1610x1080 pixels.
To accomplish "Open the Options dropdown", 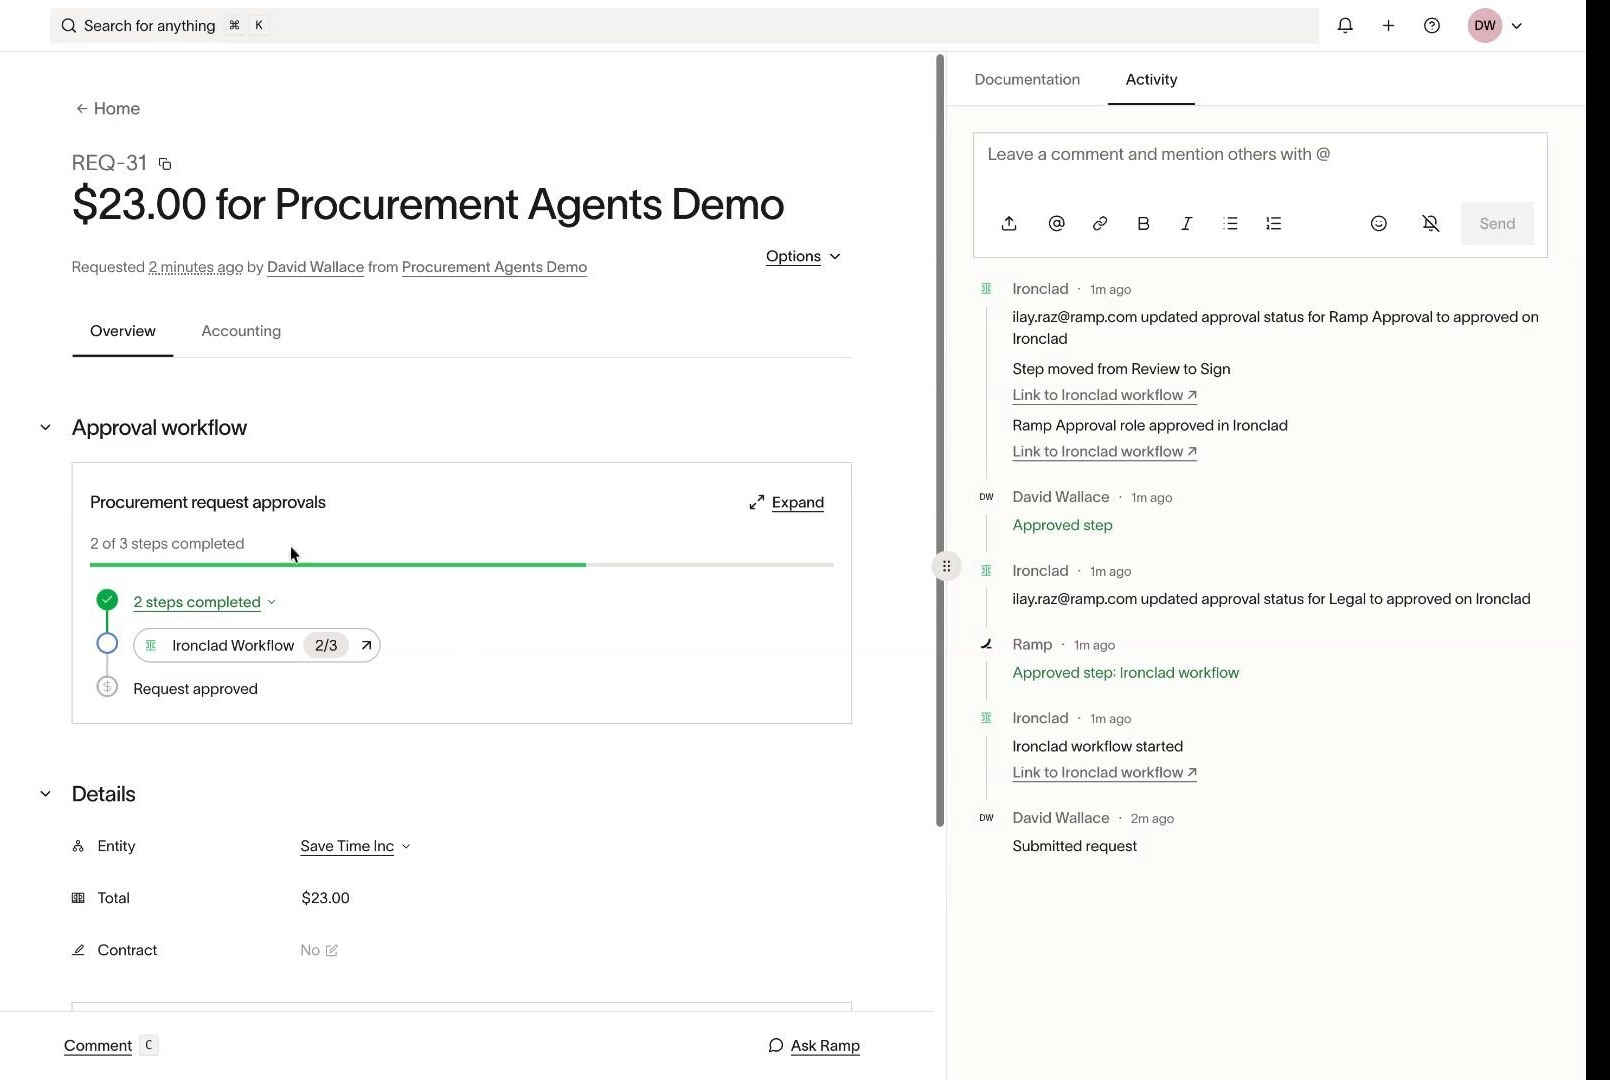I will (803, 256).
